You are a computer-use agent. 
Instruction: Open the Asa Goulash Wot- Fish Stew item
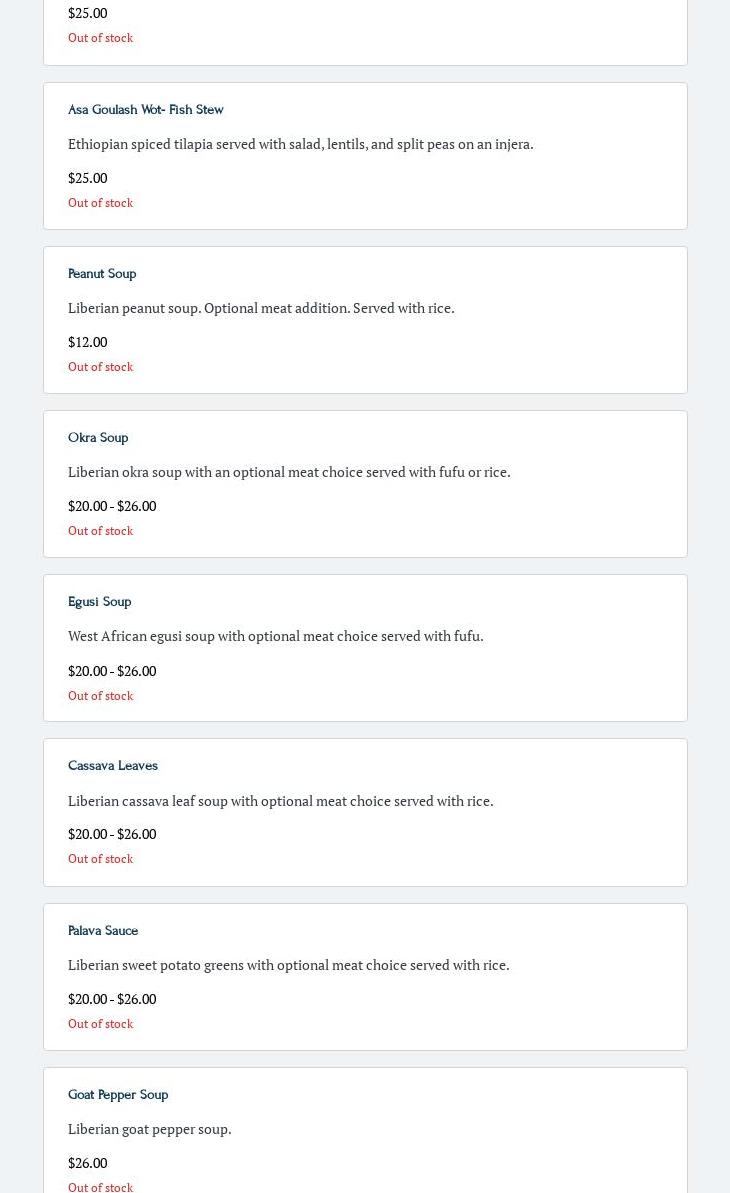coord(145,109)
